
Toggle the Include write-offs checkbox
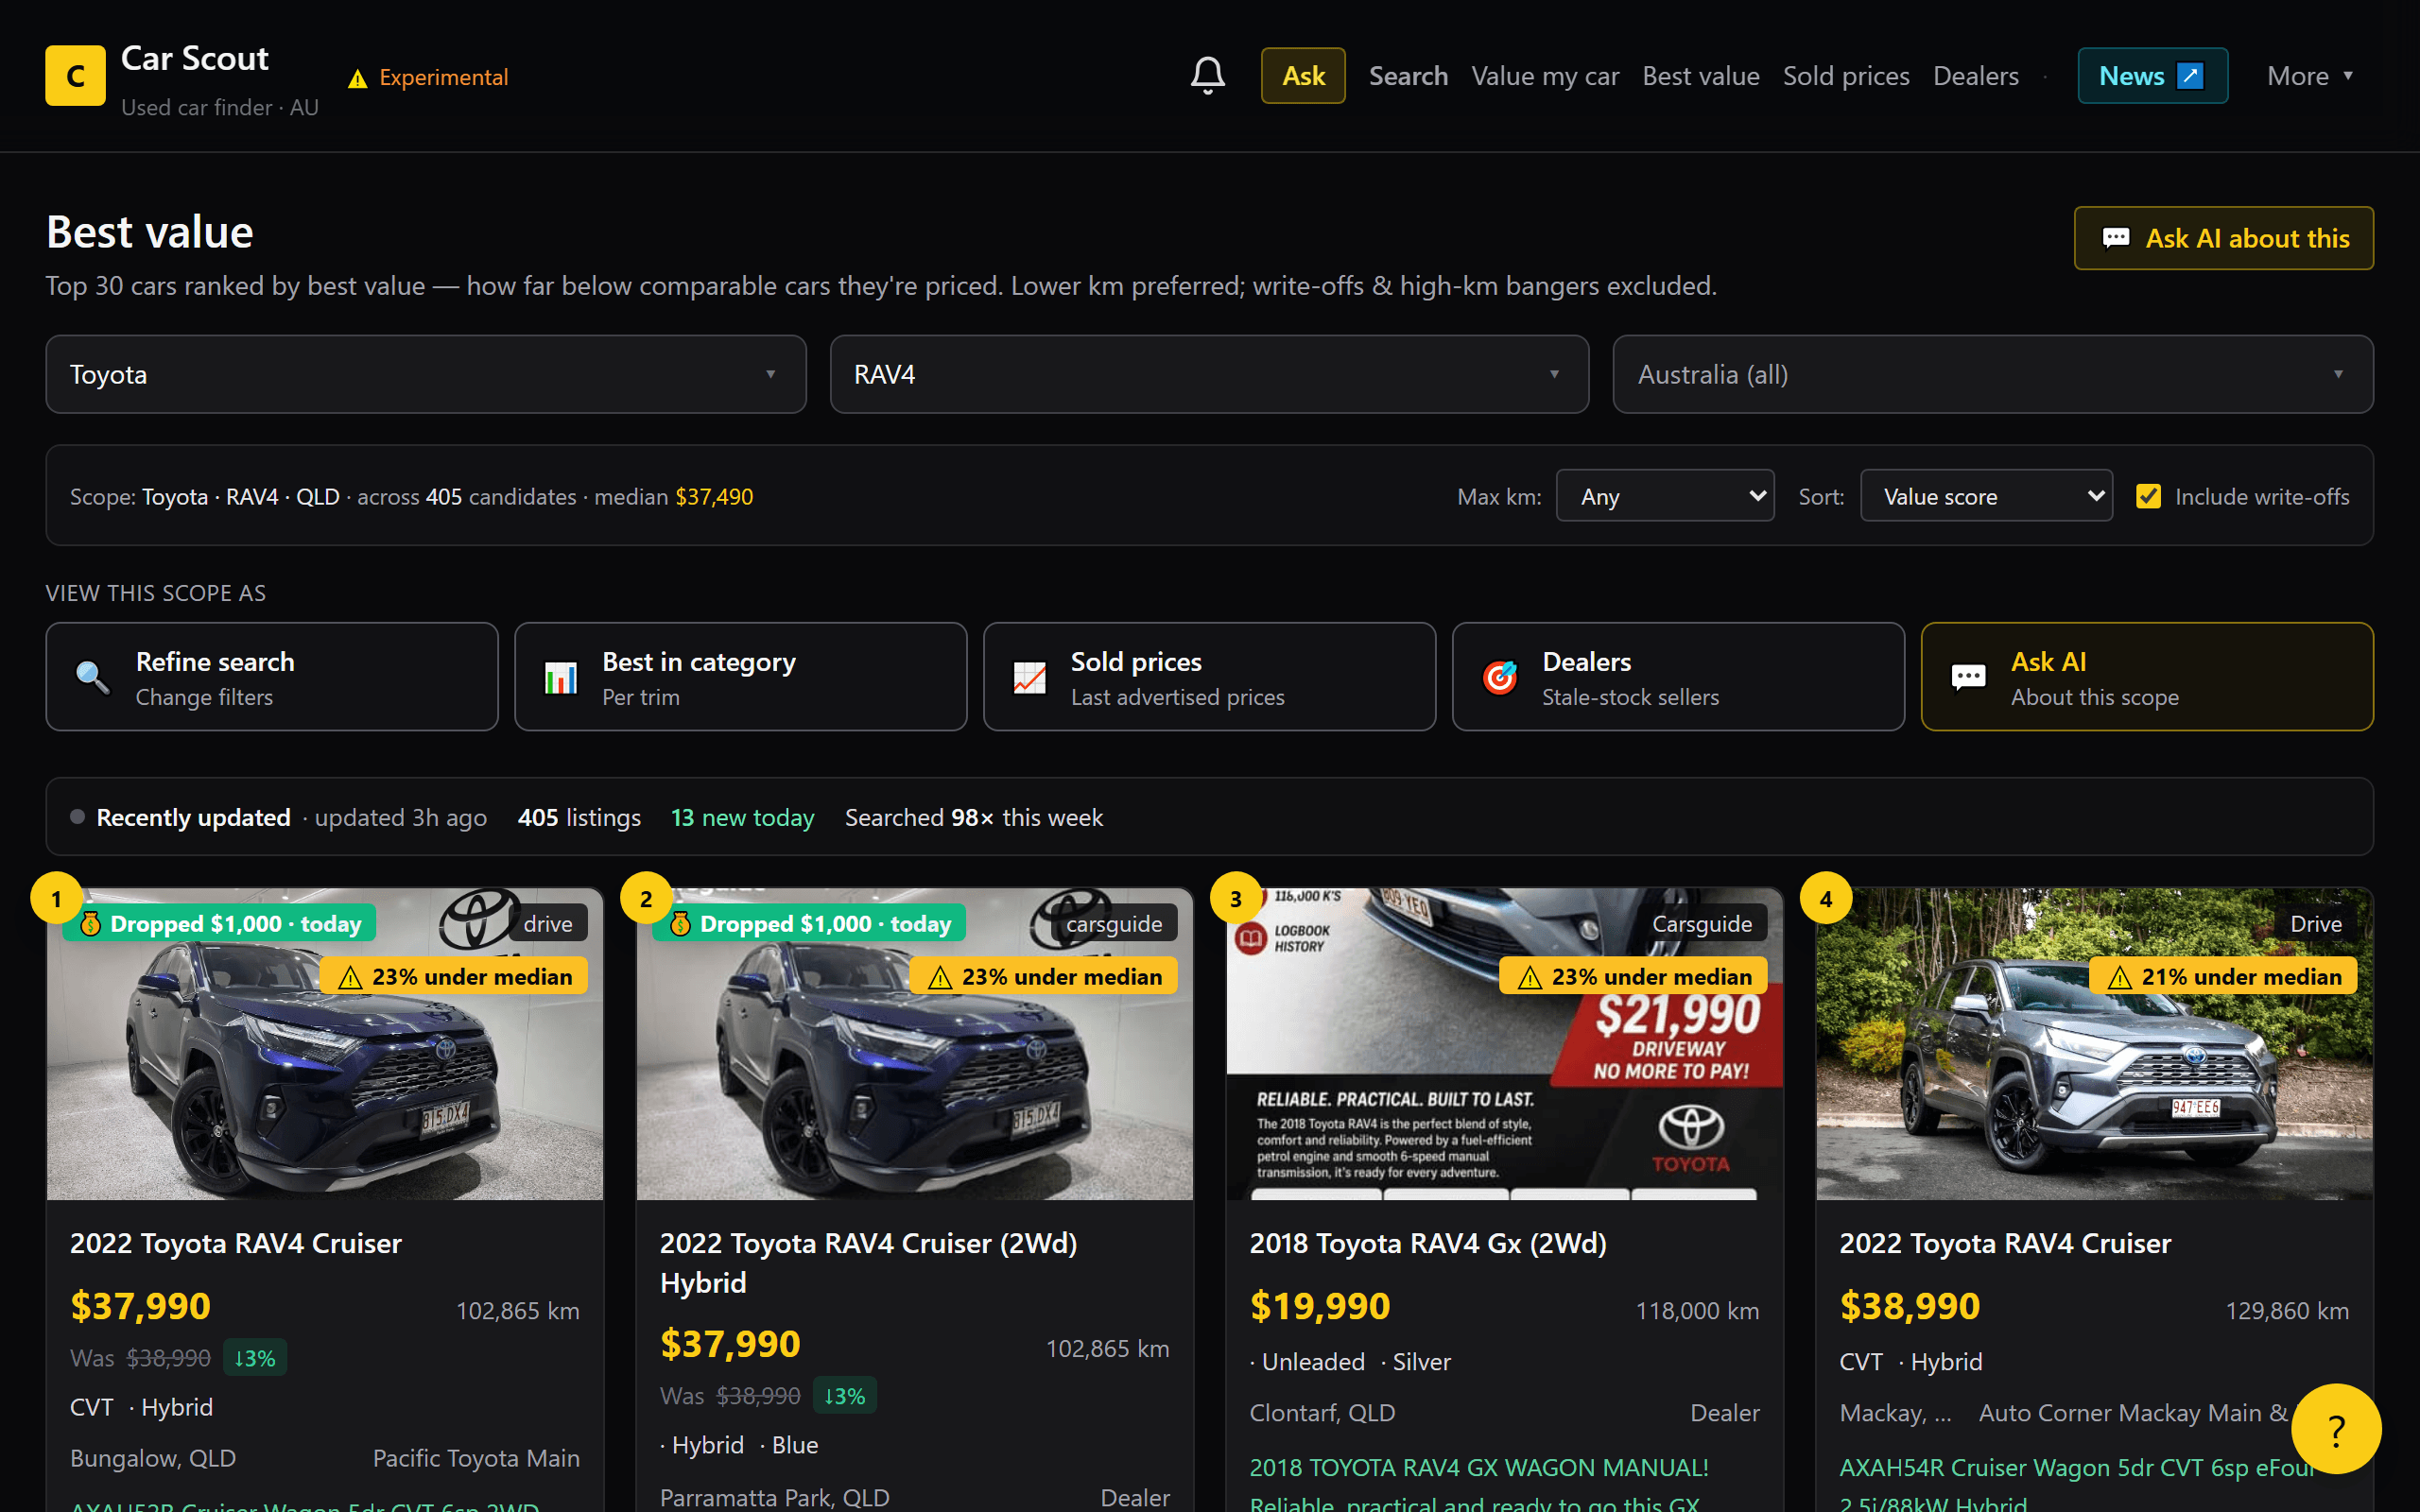[2148, 496]
